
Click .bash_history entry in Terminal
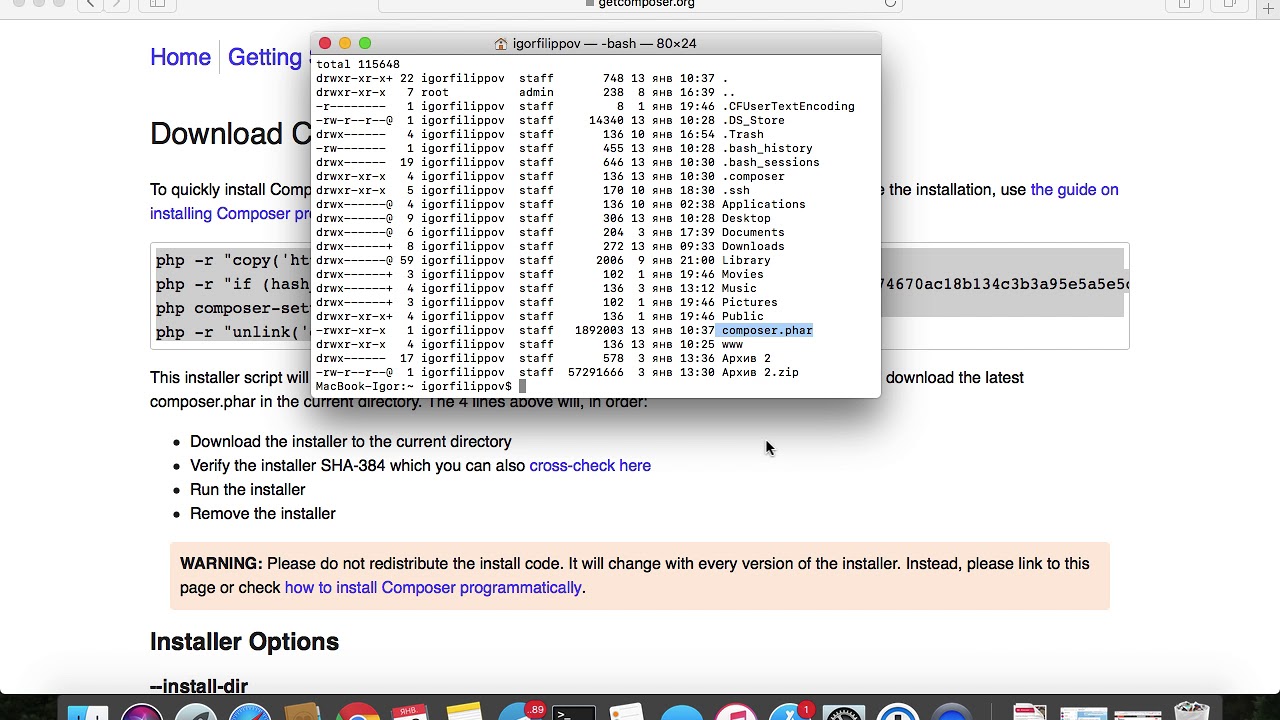[x=767, y=148]
